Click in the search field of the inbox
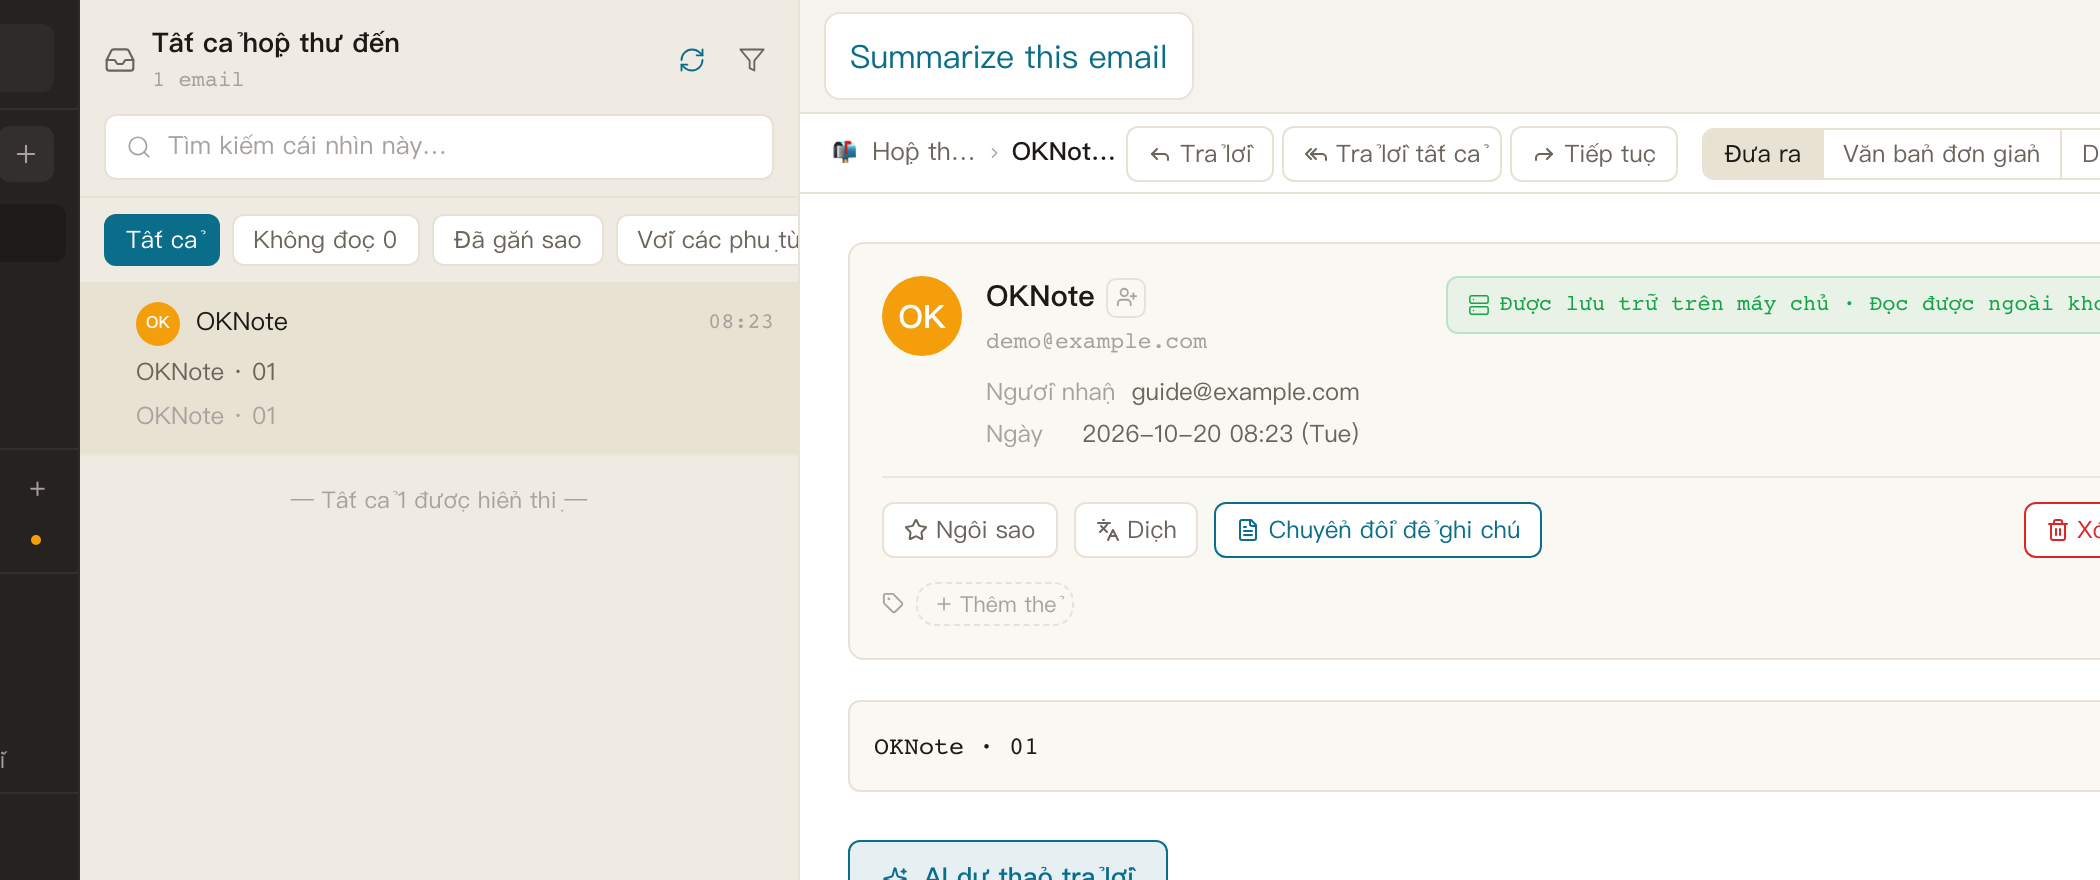Screen dimensions: 2100x880 pyautogui.click(x=439, y=147)
